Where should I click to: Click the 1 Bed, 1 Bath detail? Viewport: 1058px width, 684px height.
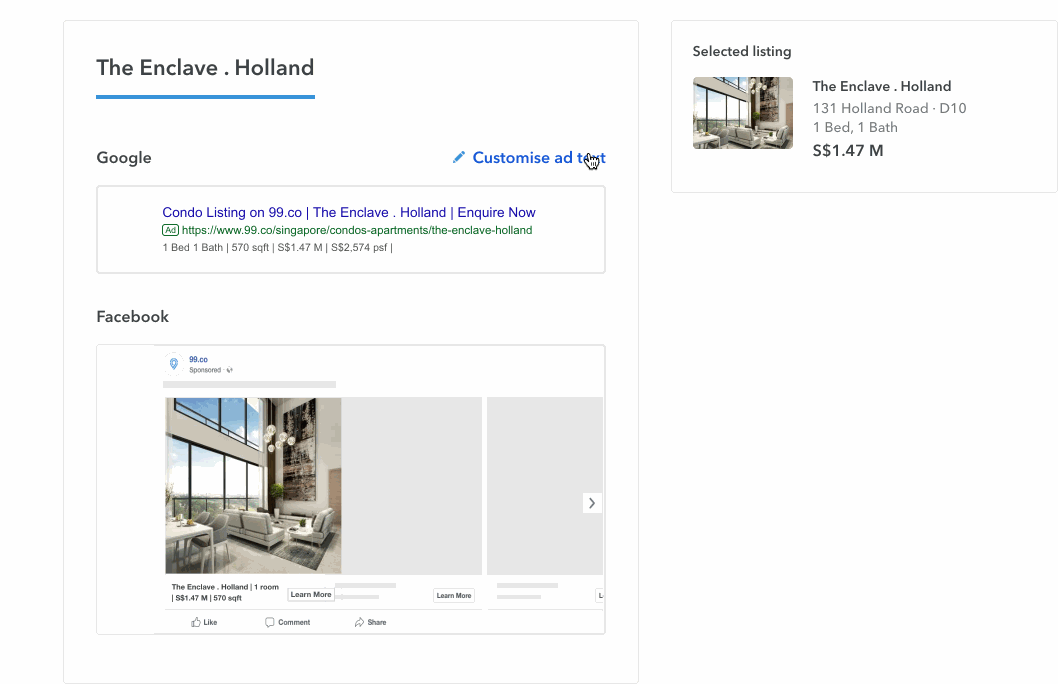click(x=855, y=127)
